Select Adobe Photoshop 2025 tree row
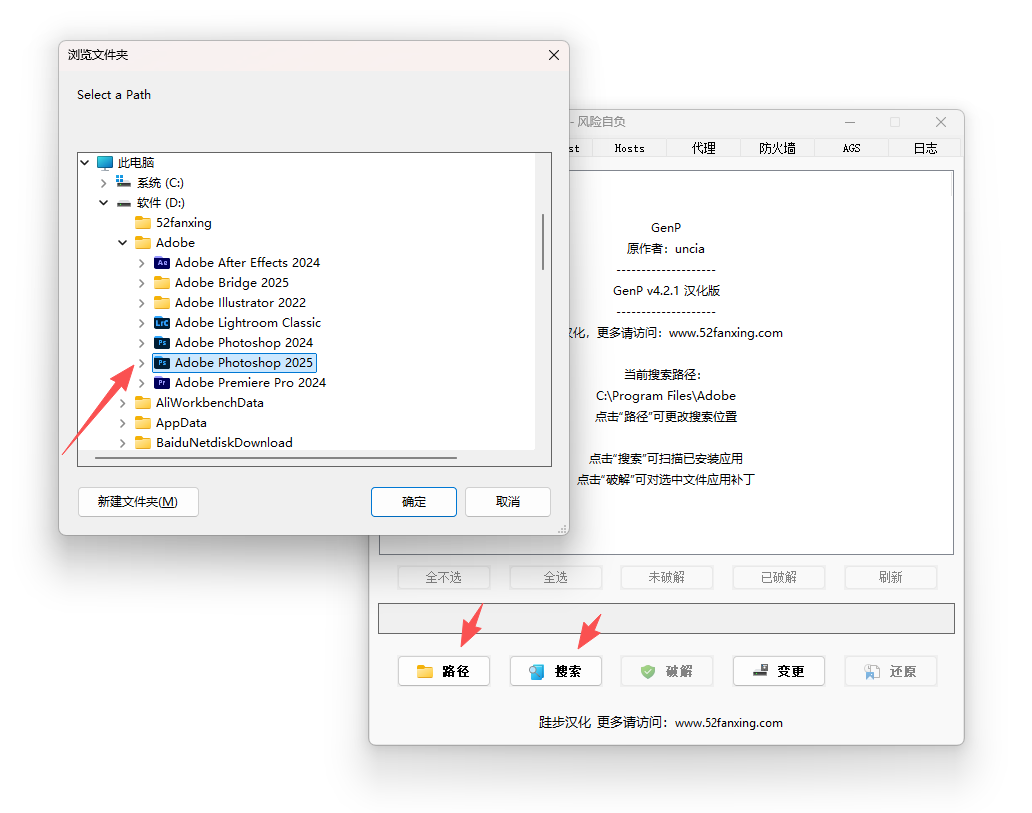The width and height of the screenshot is (1032, 813). click(x=234, y=363)
